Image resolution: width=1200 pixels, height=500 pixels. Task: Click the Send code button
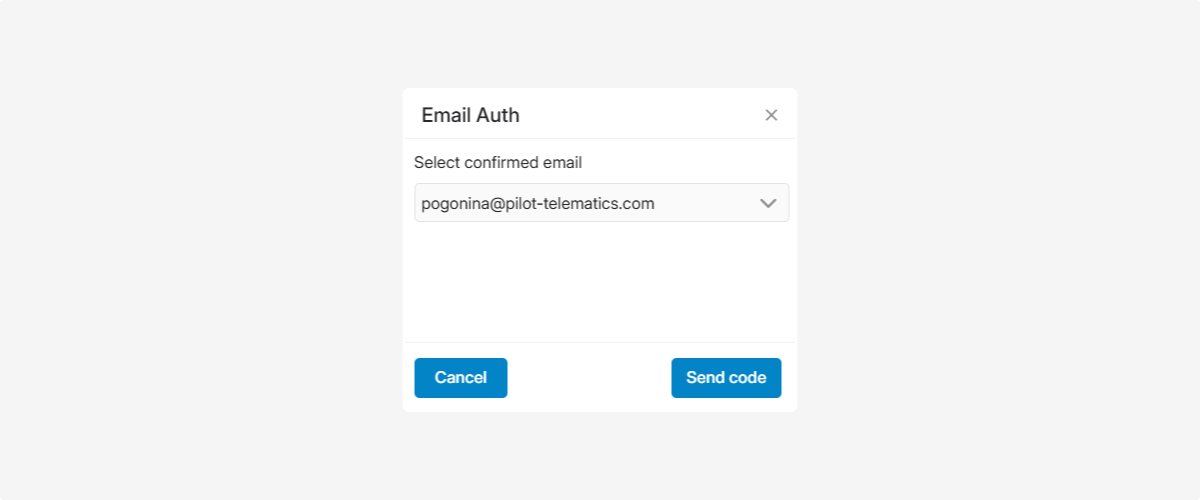726,378
